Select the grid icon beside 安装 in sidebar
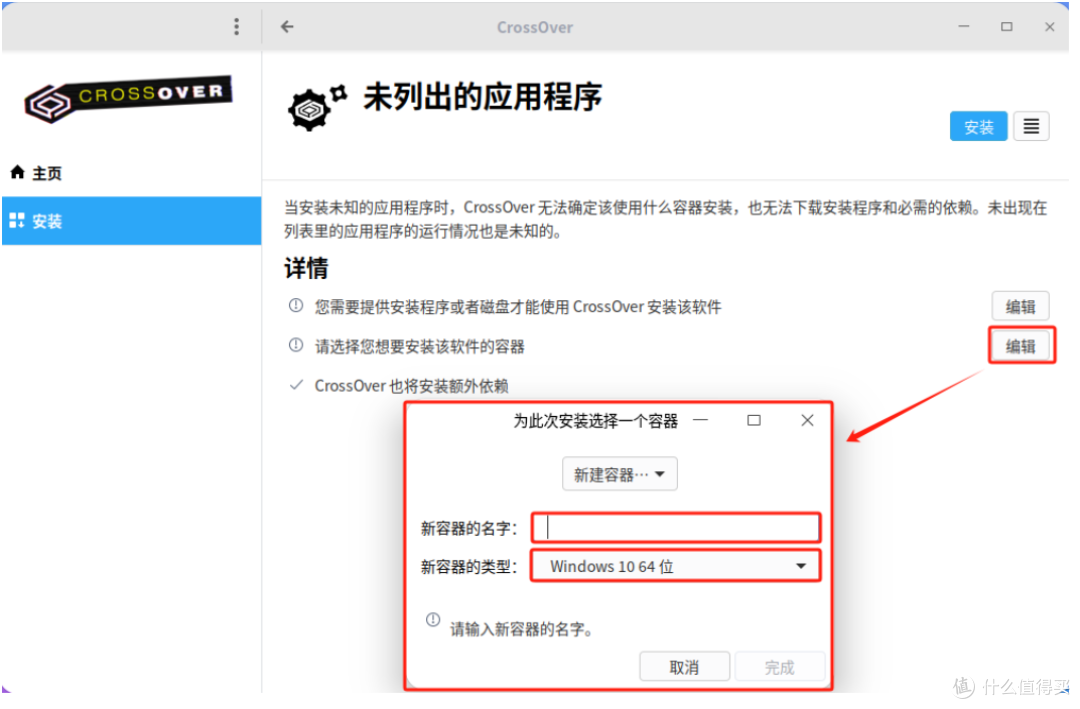The width and height of the screenshot is (1080, 709). pyautogui.click(x=17, y=220)
